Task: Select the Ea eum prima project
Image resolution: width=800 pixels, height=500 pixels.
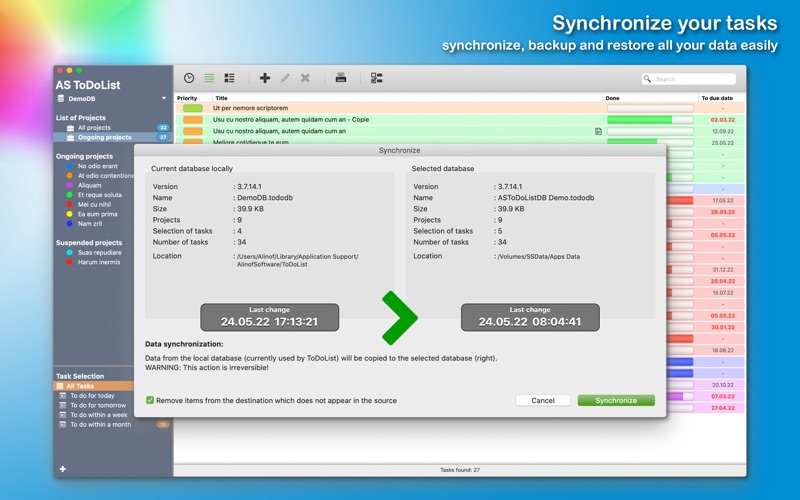Action: pos(97,214)
